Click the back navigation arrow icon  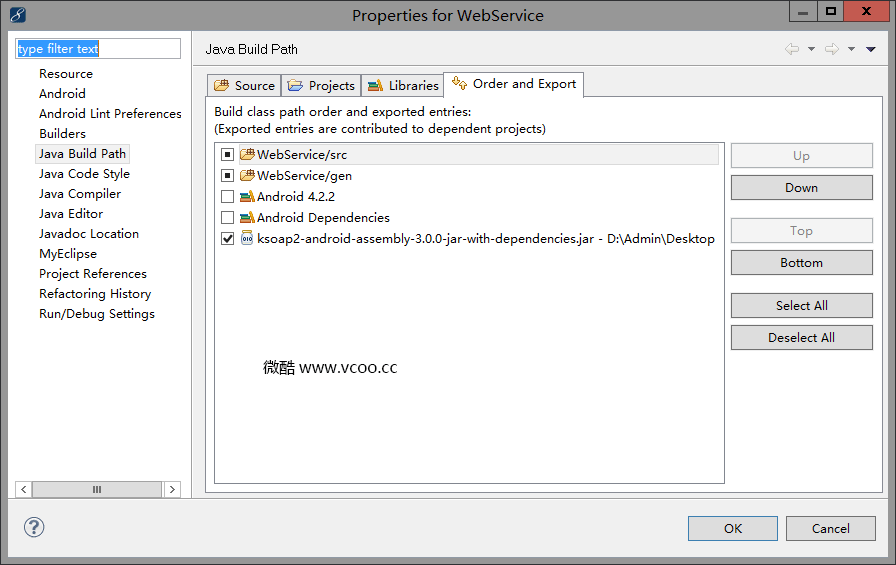click(792, 49)
